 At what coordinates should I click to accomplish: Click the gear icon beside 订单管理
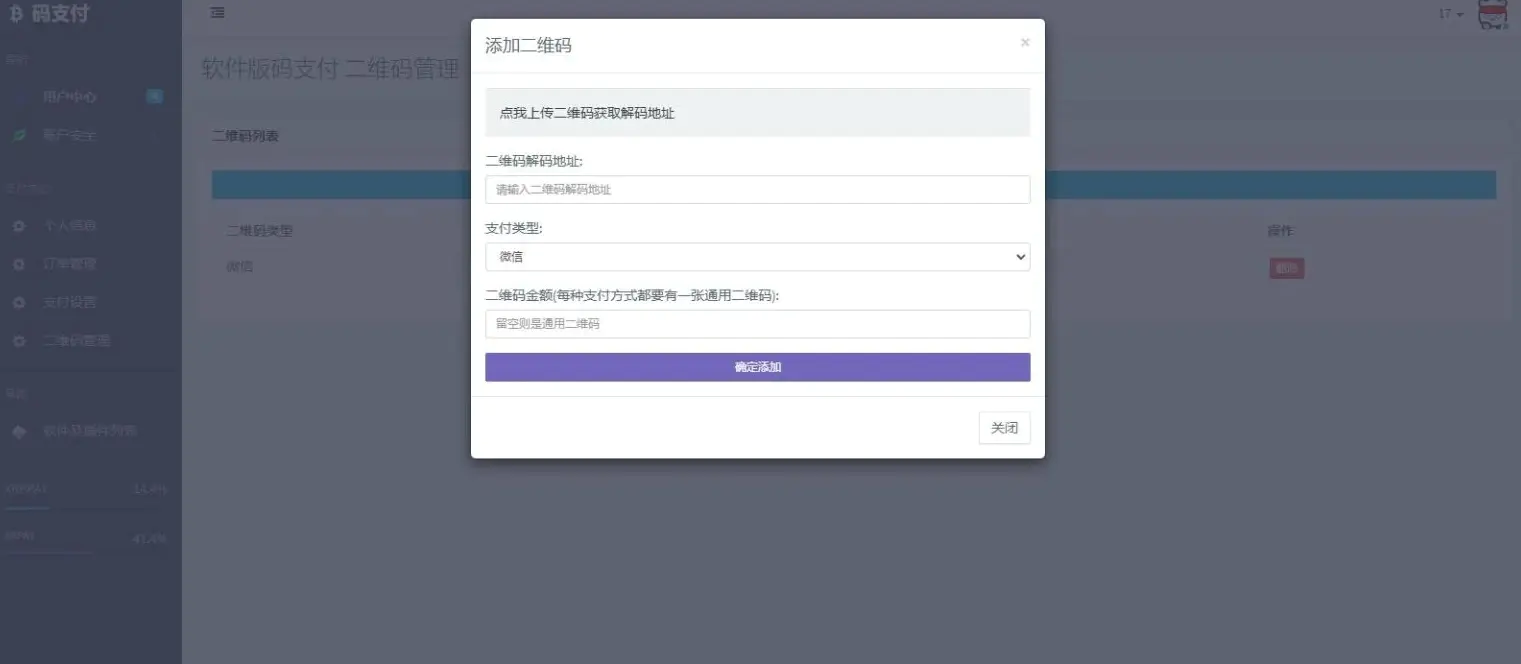coord(19,264)
